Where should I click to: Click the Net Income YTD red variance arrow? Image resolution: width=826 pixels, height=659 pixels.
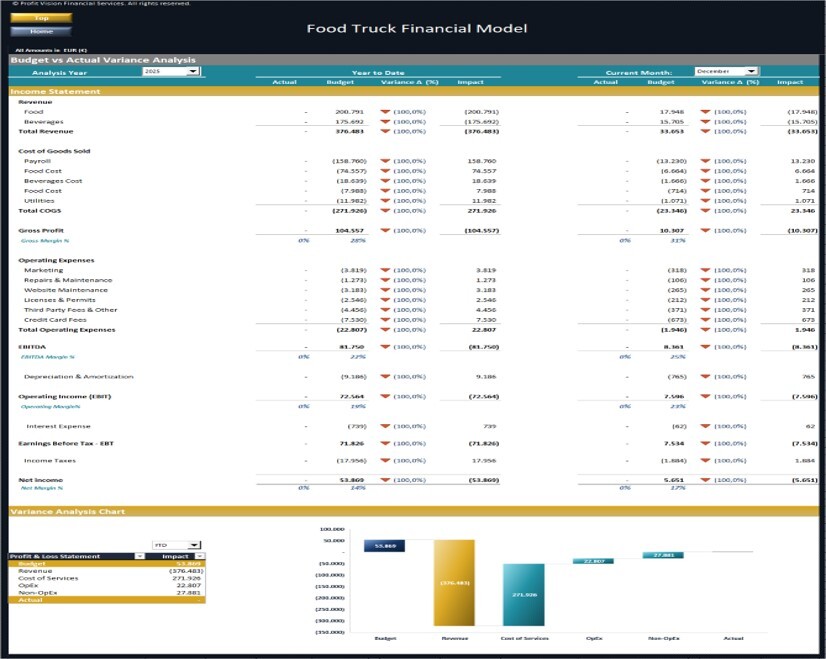tap(385, 480)
